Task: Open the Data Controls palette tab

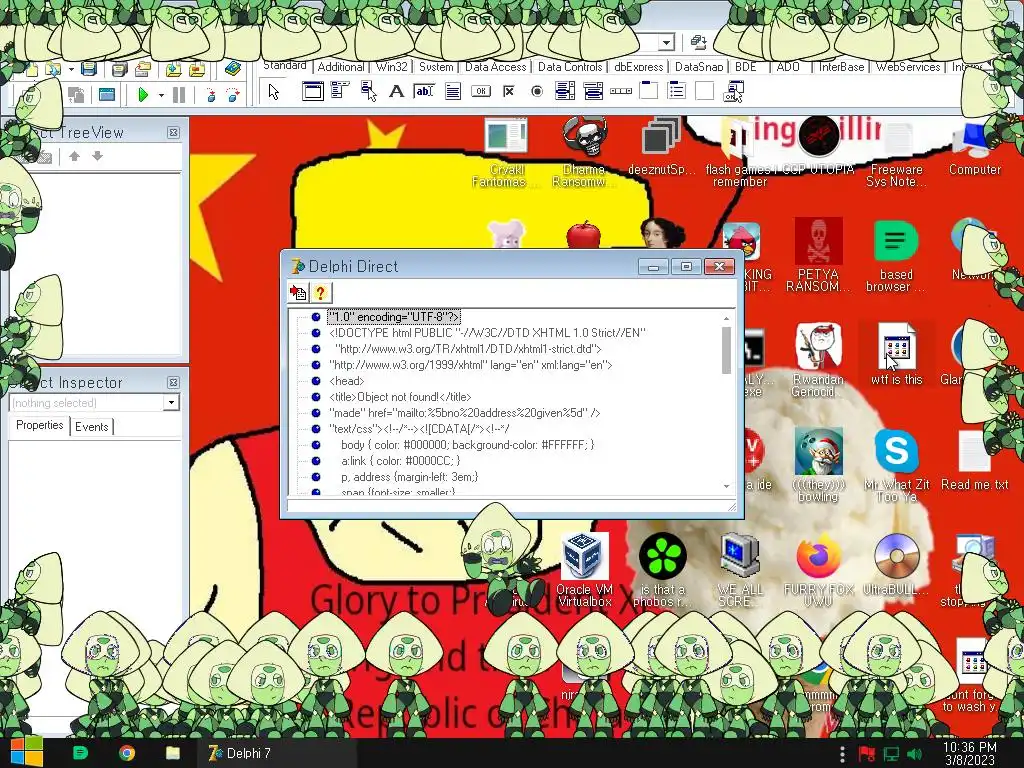Action: [x=569, y=67]
